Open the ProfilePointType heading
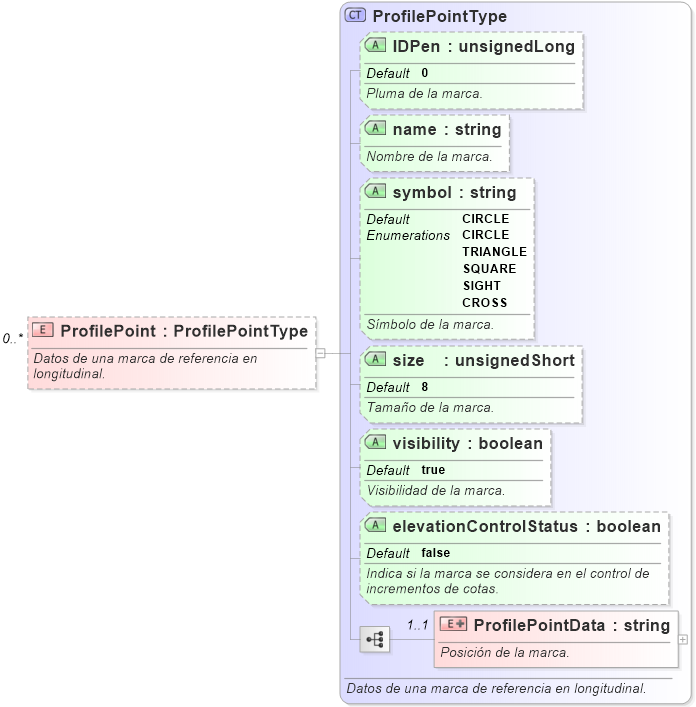The height and width of the screenshot is (707, 696). coord(440,16)
